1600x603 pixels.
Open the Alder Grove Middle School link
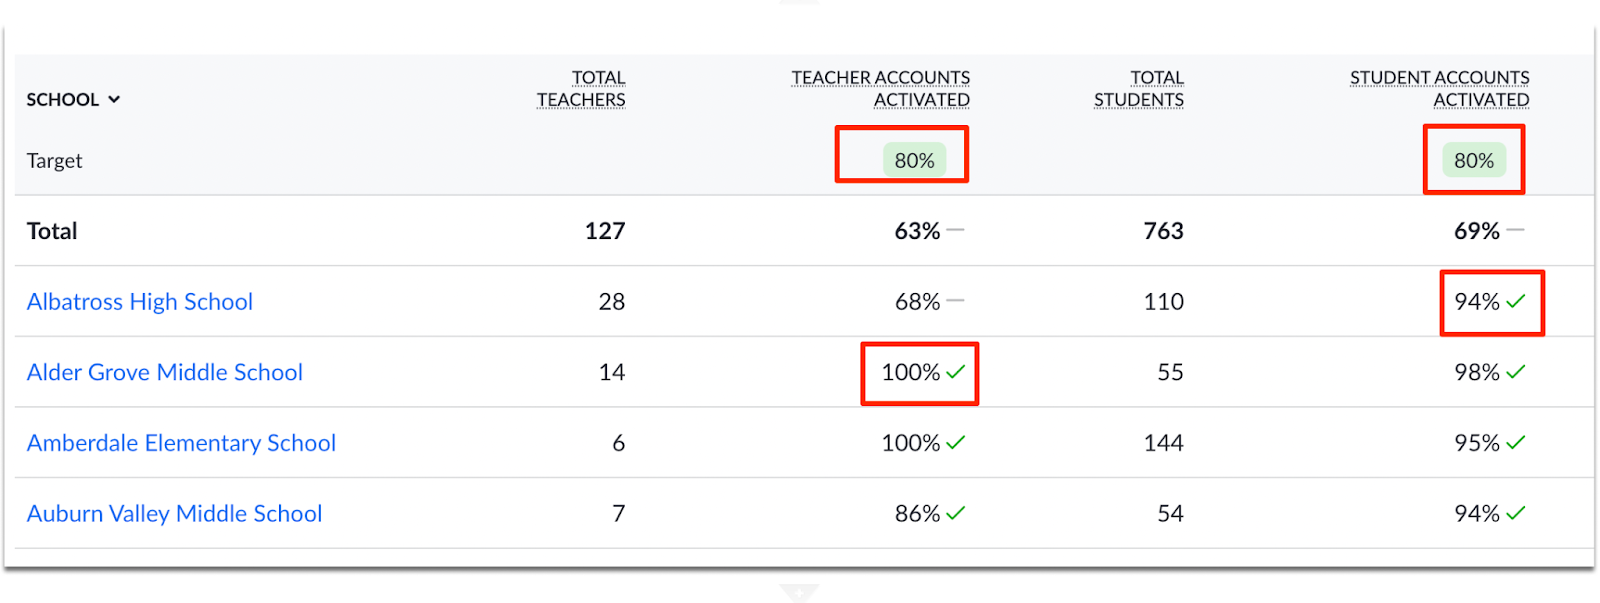(x=165, y=373)
